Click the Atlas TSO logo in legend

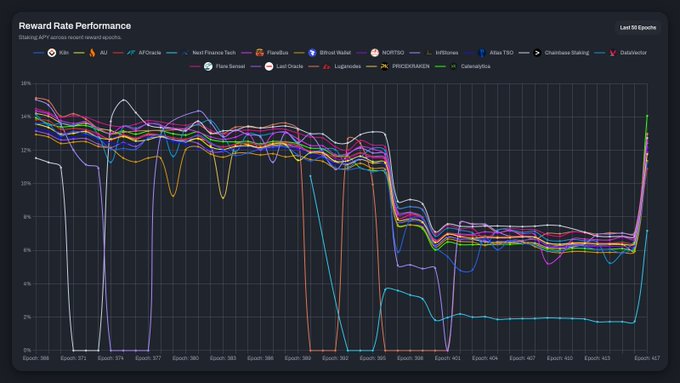[x=481, y=53]
